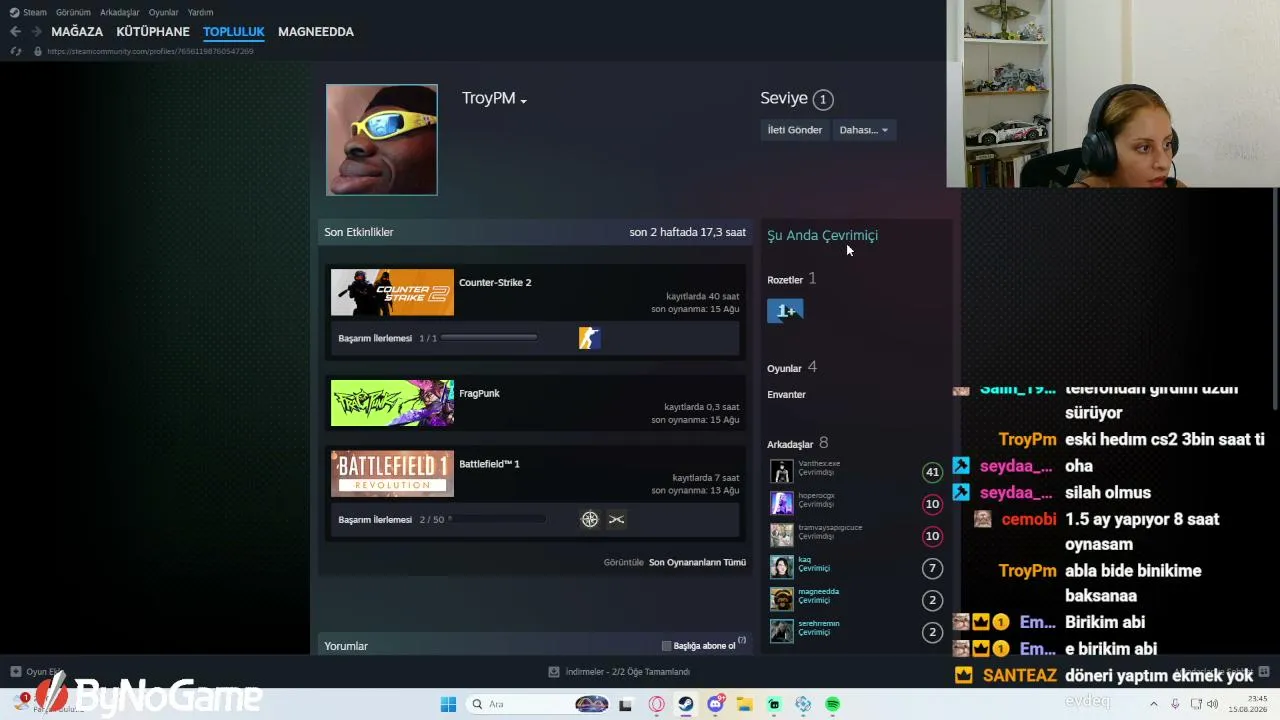
Task: Open the Battlefield 1 Revolution thumbnail
Action: pyautogui.click(x=392, y=474)
